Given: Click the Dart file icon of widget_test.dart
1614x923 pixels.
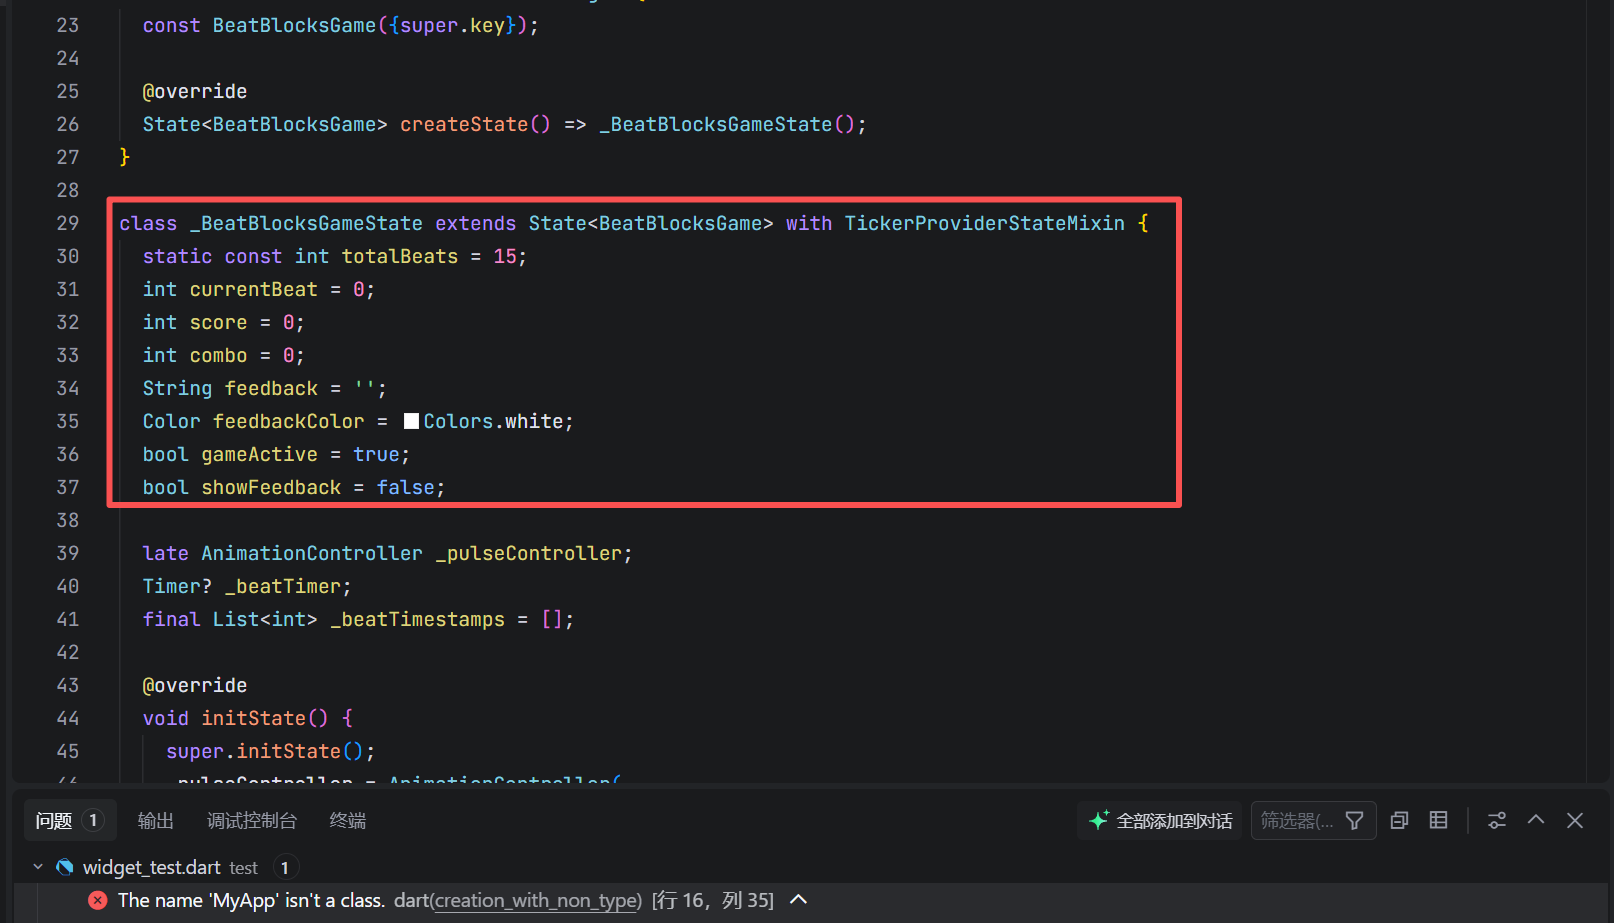Looking at the screenshot, I should click(x=65, y=867).
